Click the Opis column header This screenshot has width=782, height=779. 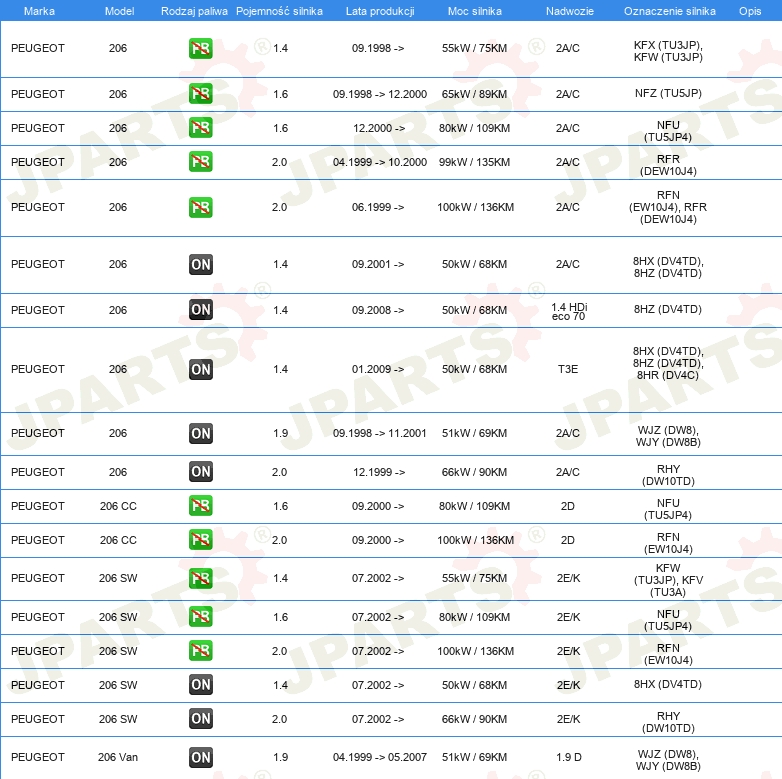749,10
